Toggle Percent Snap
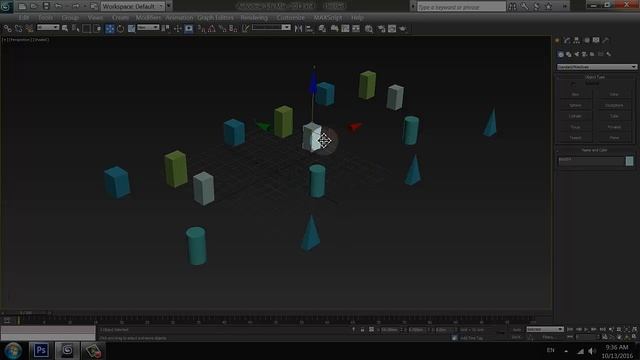The image size is (640, 360). tap(222, 29)
